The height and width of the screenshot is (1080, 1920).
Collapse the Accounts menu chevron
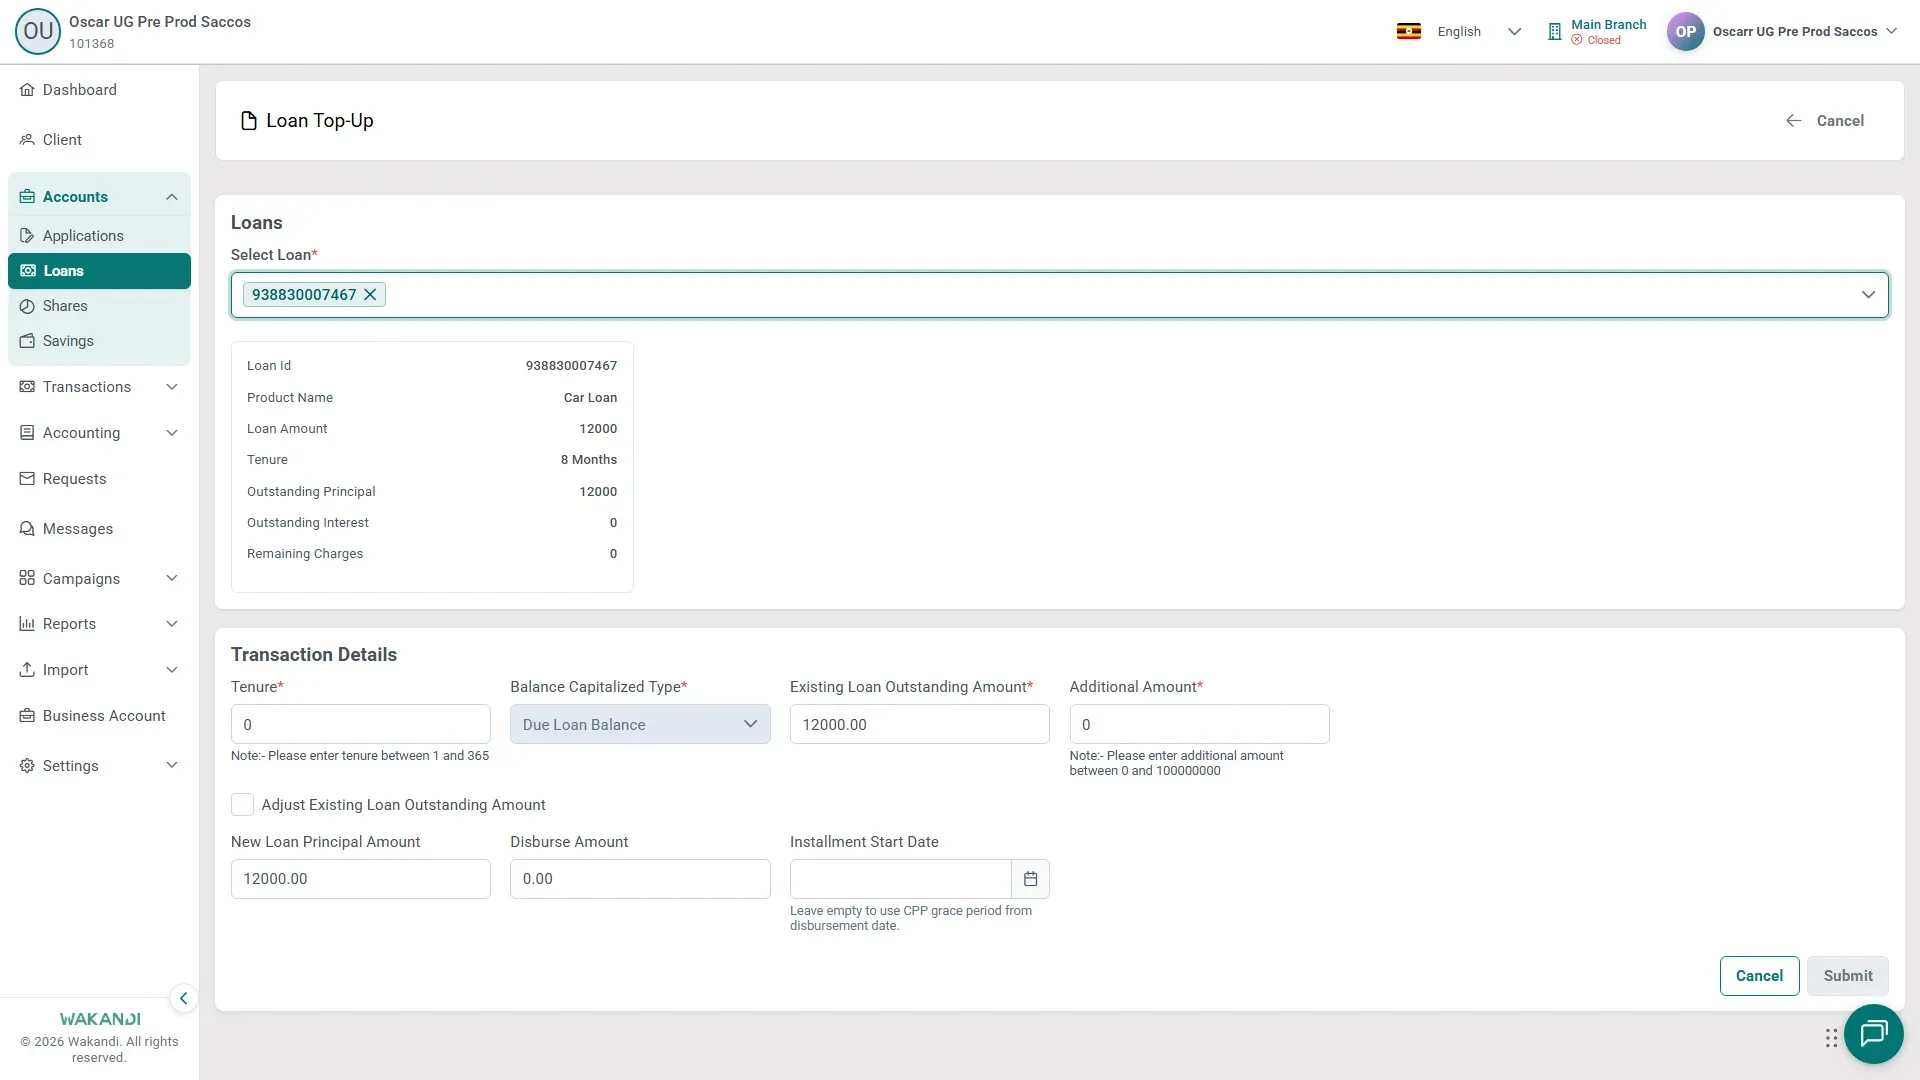click(x=172, y=197)
